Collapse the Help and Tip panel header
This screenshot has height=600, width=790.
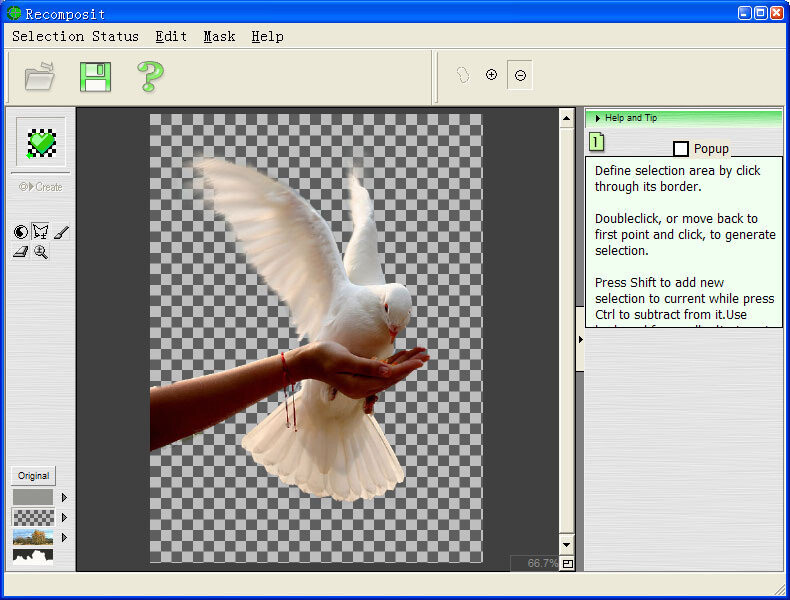[683, 118]
